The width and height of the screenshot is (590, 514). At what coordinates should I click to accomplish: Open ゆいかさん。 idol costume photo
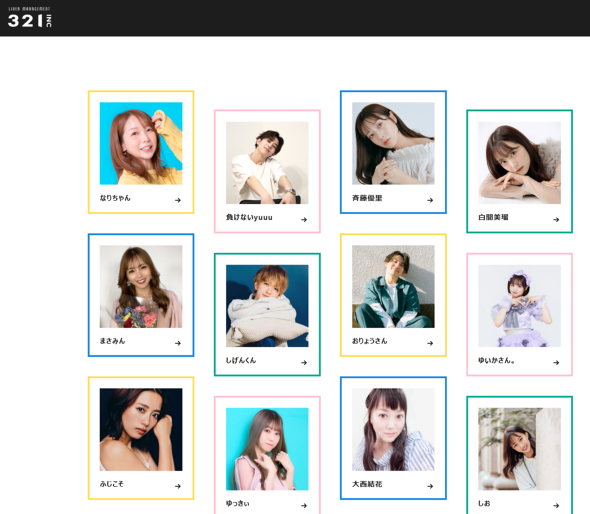pyautogui.click(x=519, y=306)
